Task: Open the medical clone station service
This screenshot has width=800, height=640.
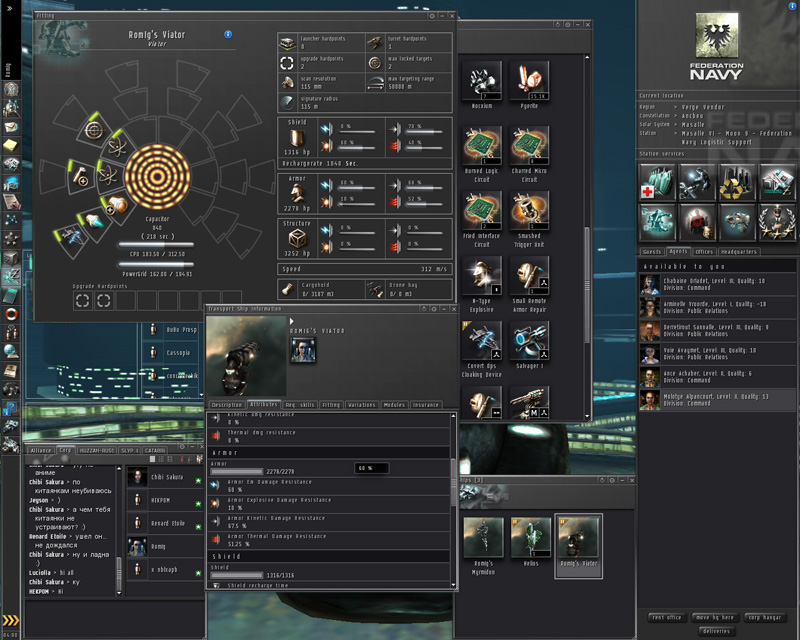Action: pos(657,182)
